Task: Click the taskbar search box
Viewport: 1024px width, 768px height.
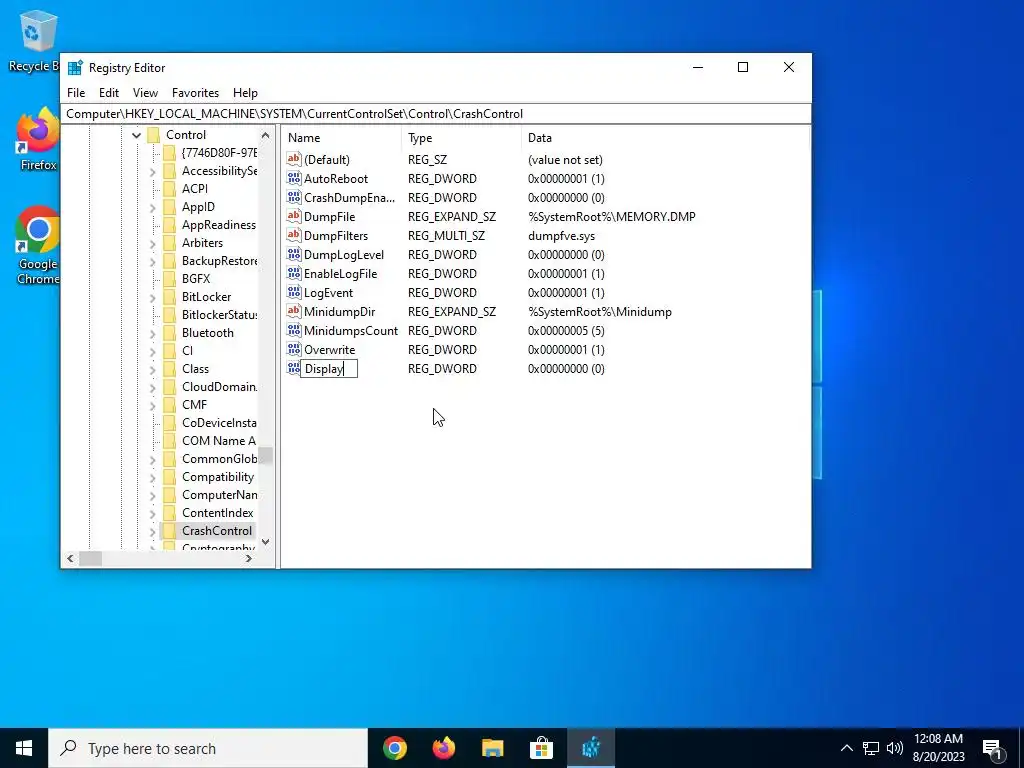Action: click(x=208, y=748)
